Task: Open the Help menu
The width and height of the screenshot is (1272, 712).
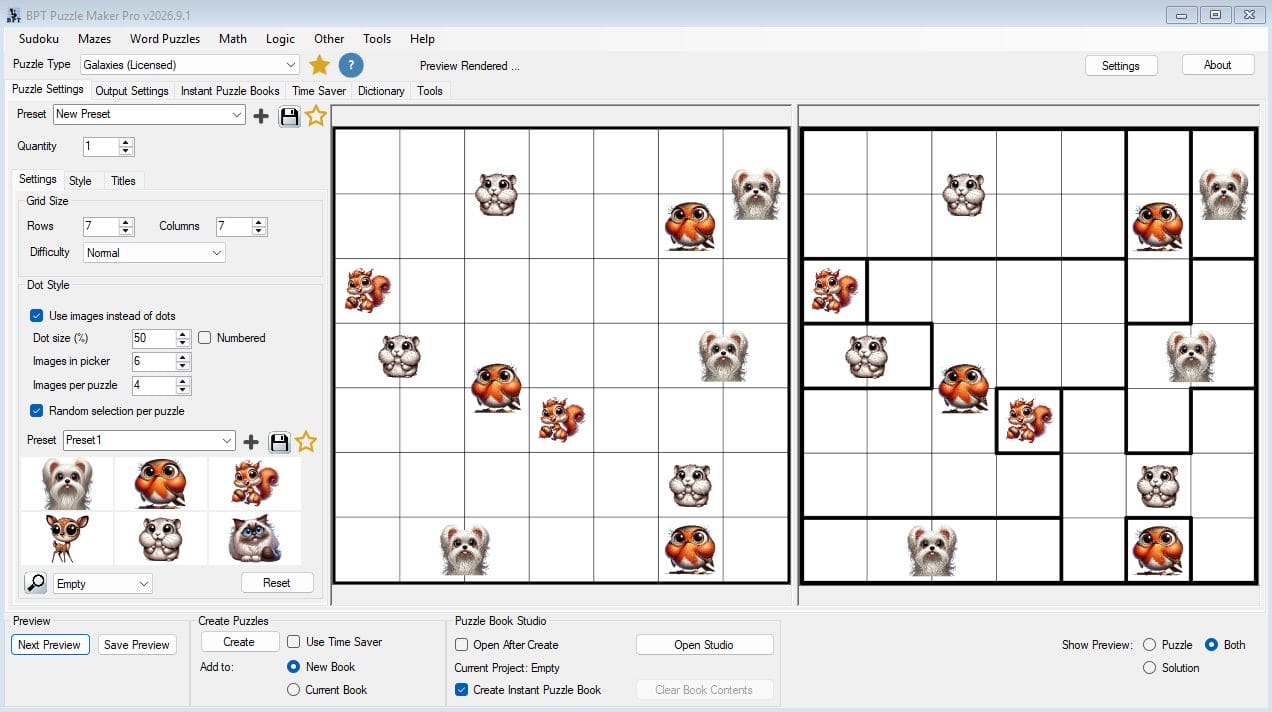Action: point(422,39)
